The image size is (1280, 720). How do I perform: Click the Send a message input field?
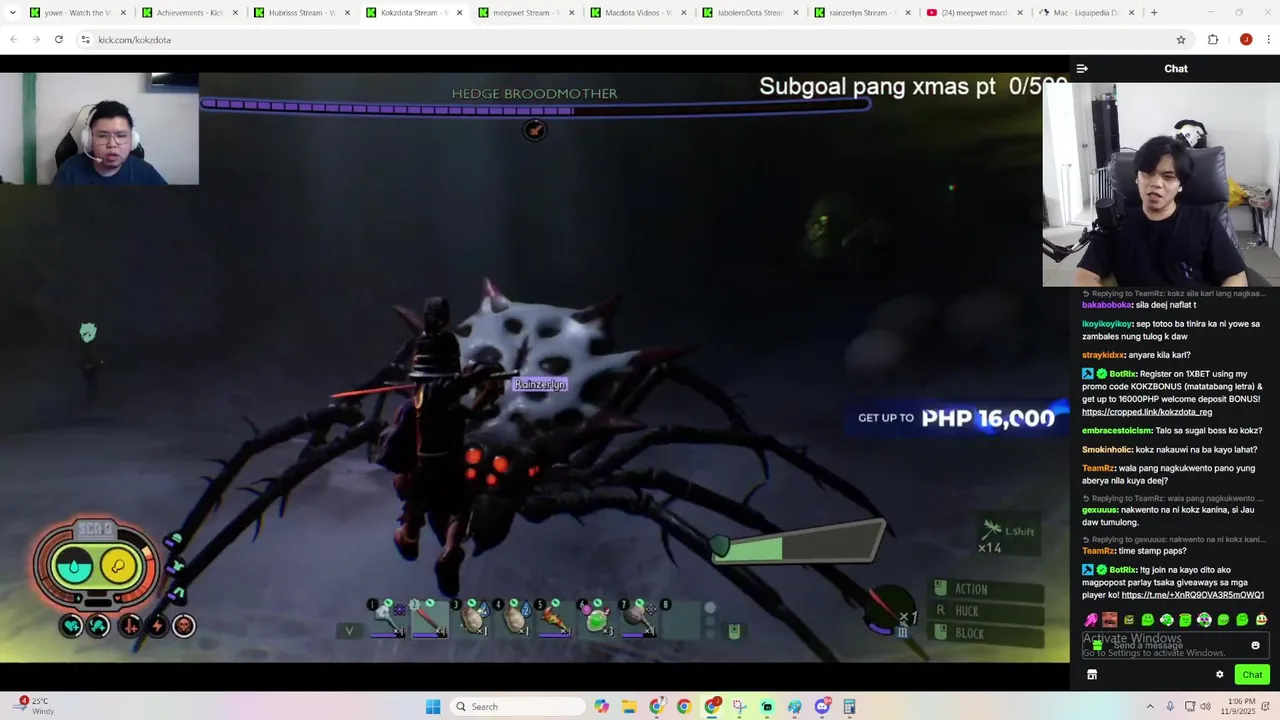1175,646
